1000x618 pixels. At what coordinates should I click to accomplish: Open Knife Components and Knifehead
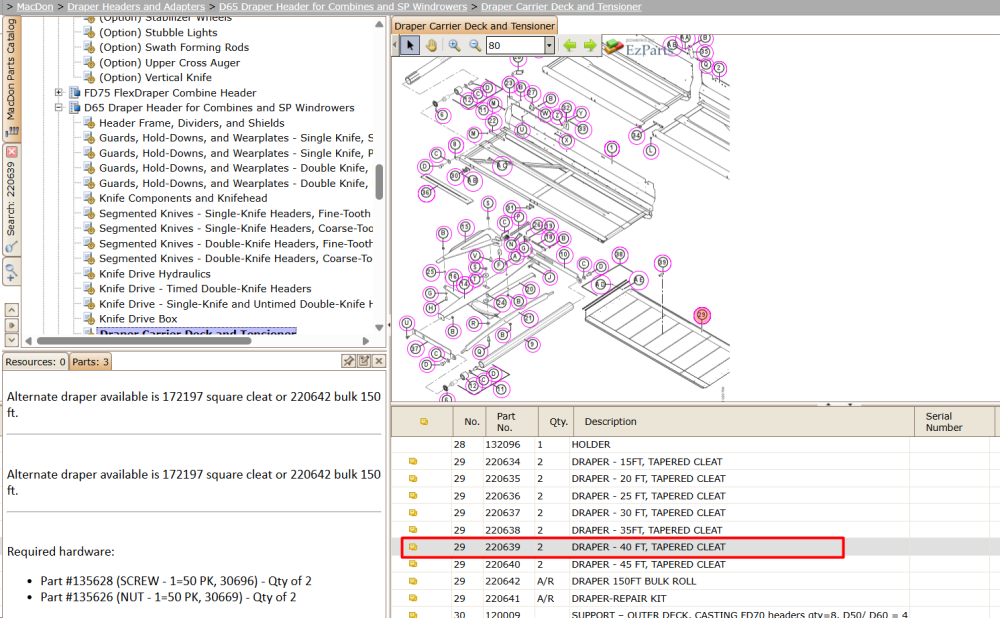pos(183,198)
